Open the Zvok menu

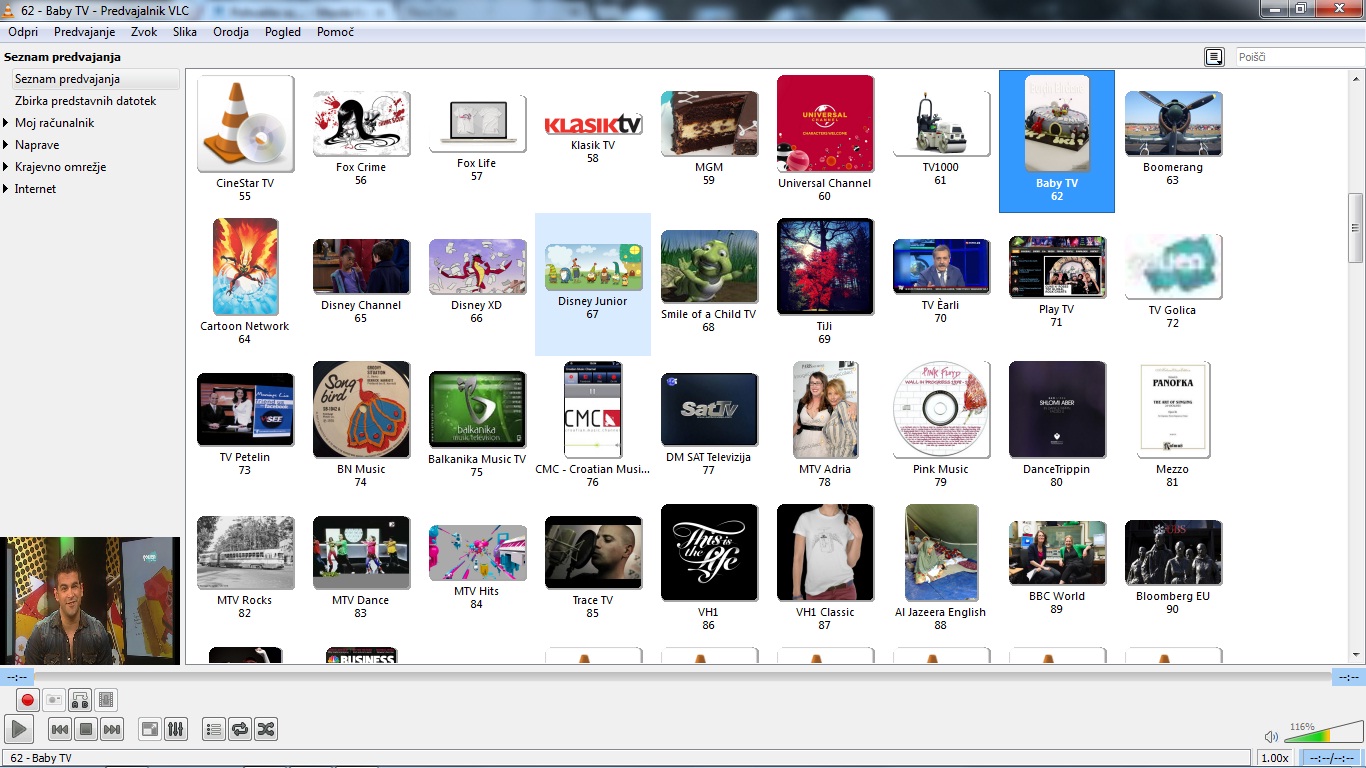144,32
